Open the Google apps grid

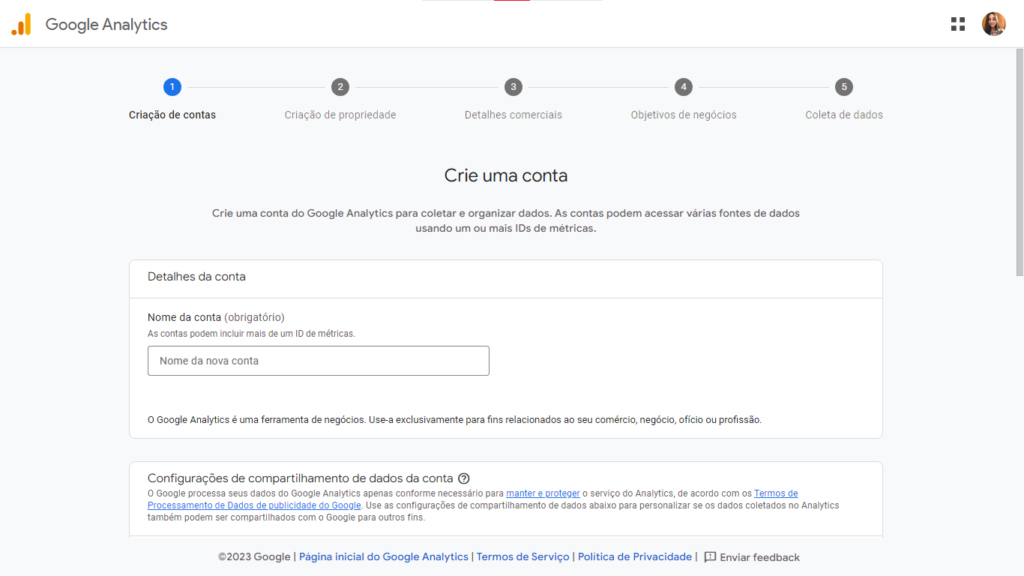tap(957, 24)
